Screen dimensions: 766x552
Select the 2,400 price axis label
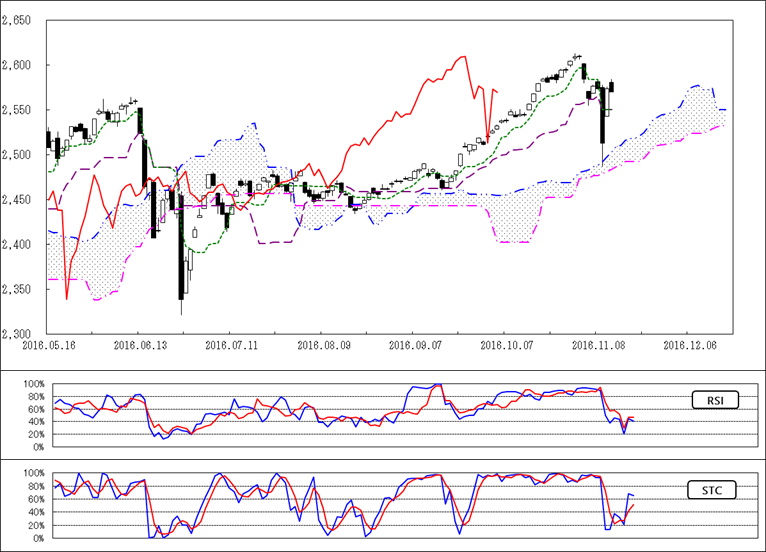(x=17, y=245)
